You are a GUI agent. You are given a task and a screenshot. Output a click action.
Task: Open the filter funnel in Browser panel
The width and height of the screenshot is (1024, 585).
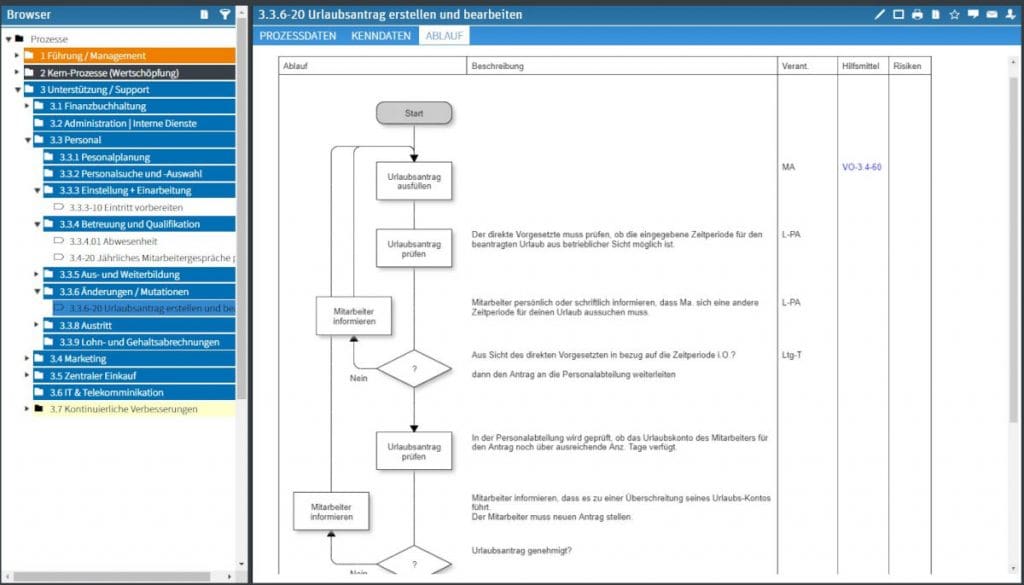225,14
